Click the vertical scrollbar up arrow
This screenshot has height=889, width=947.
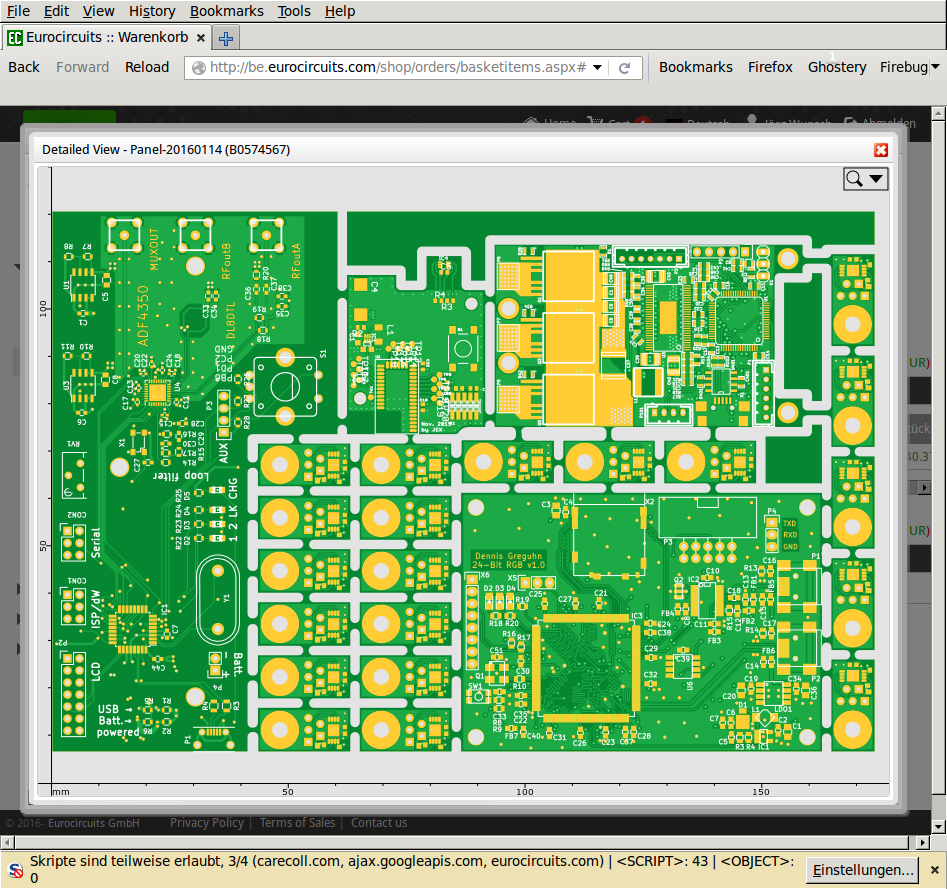pos(939,113)
